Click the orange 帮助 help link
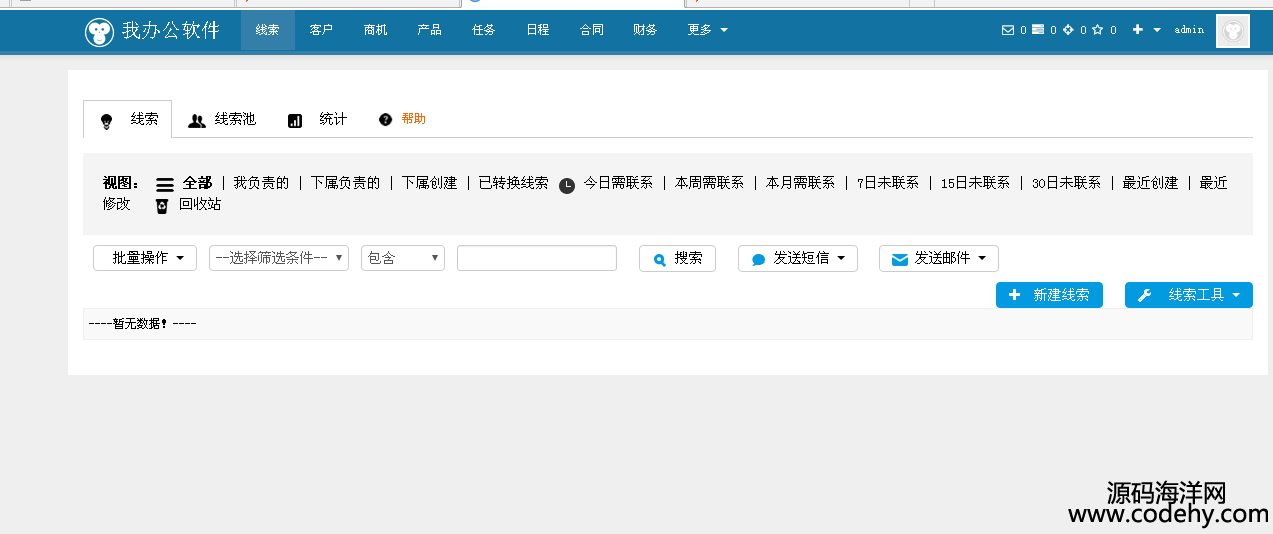Image resolution: width=1273 pixels, height=534 pixels. [x=414, y=119]
